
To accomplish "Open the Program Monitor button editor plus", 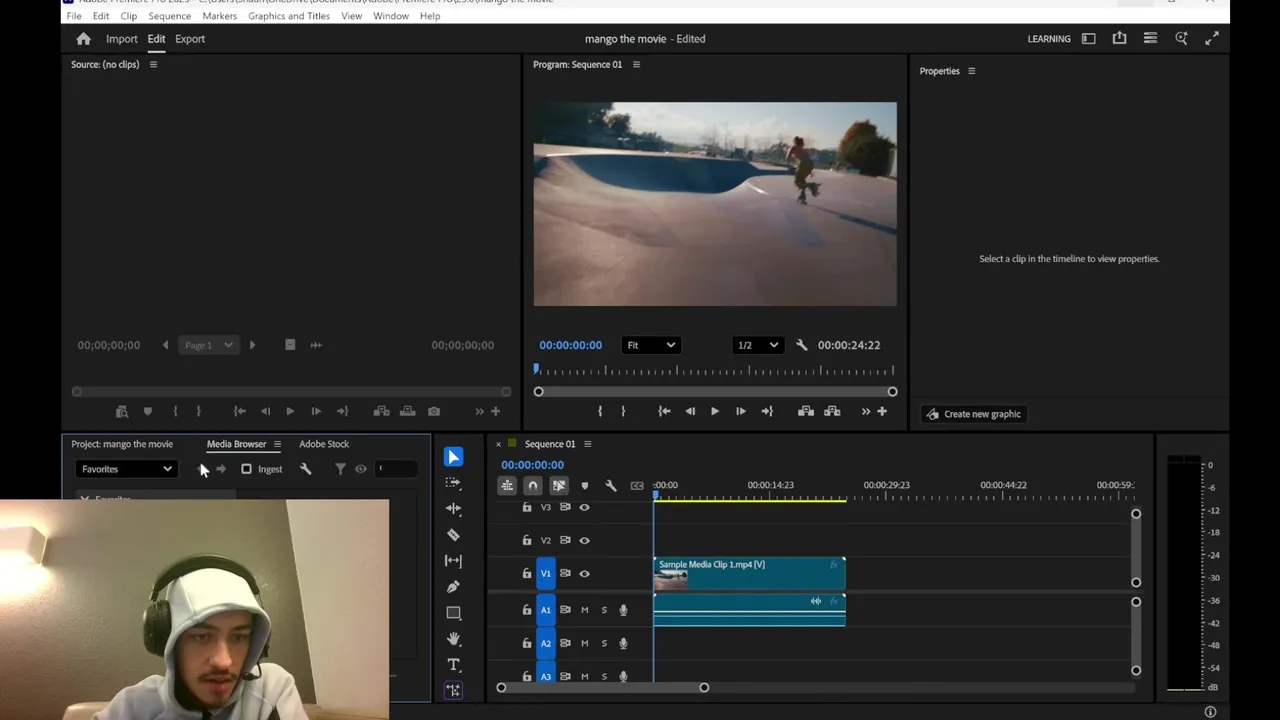I will click(882, 411).
